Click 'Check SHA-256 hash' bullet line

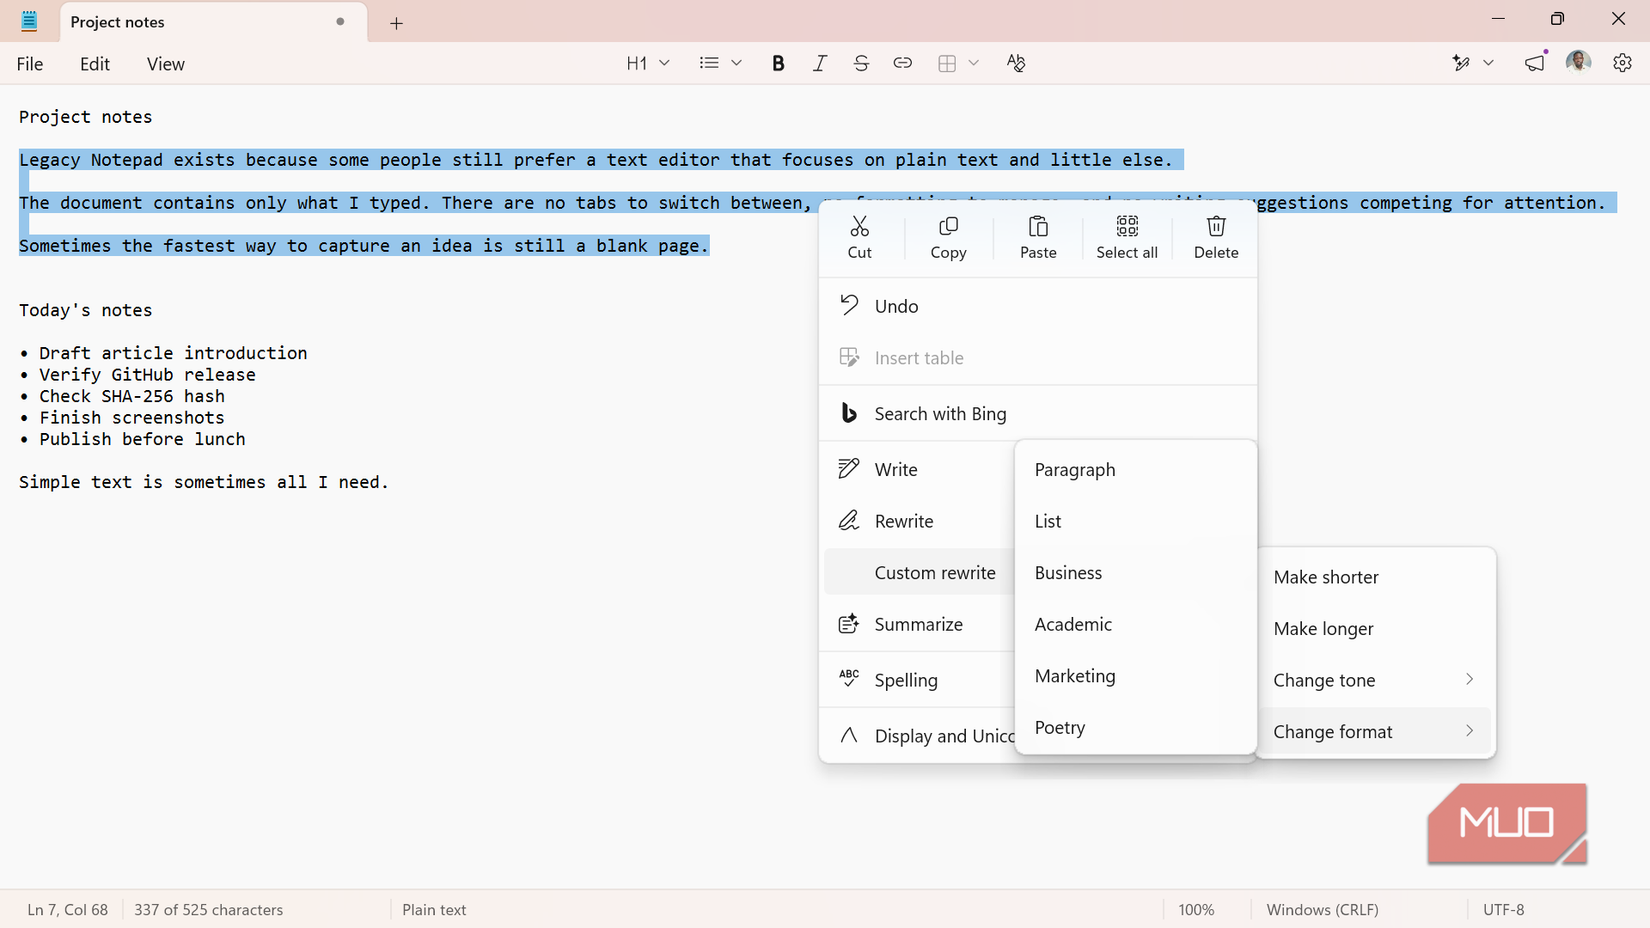[x=122, y=396]
